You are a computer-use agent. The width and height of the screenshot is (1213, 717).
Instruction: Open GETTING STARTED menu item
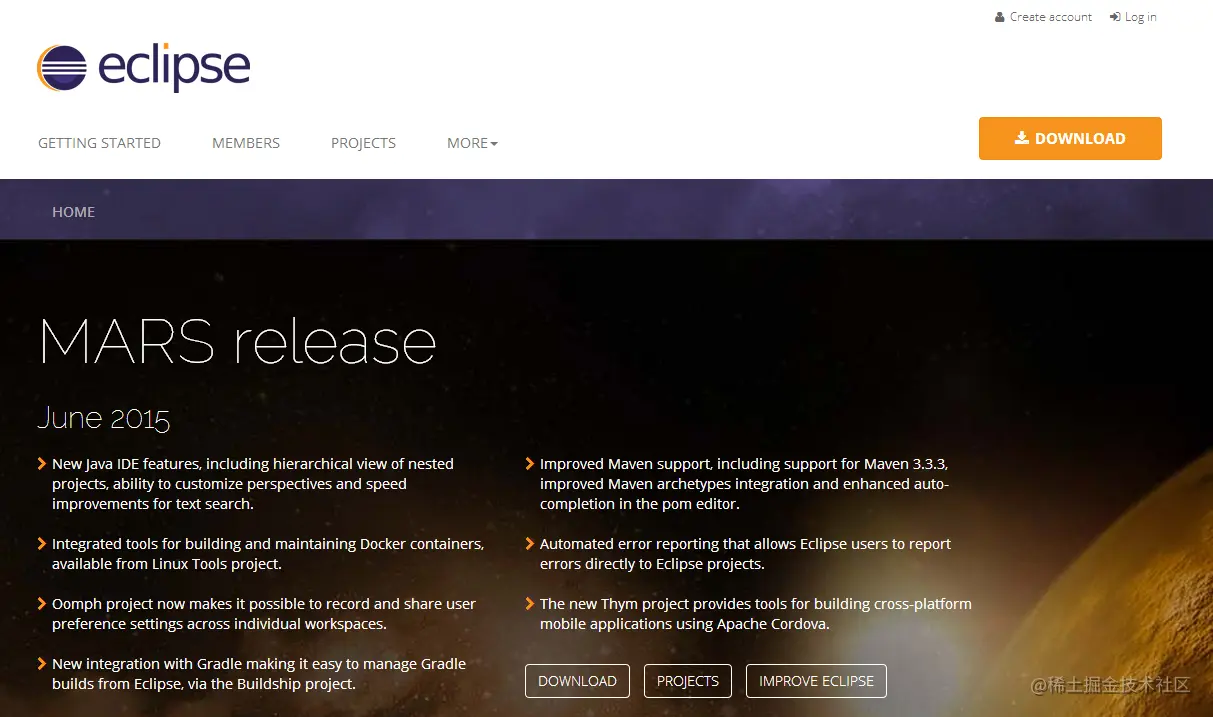point(99,143)
